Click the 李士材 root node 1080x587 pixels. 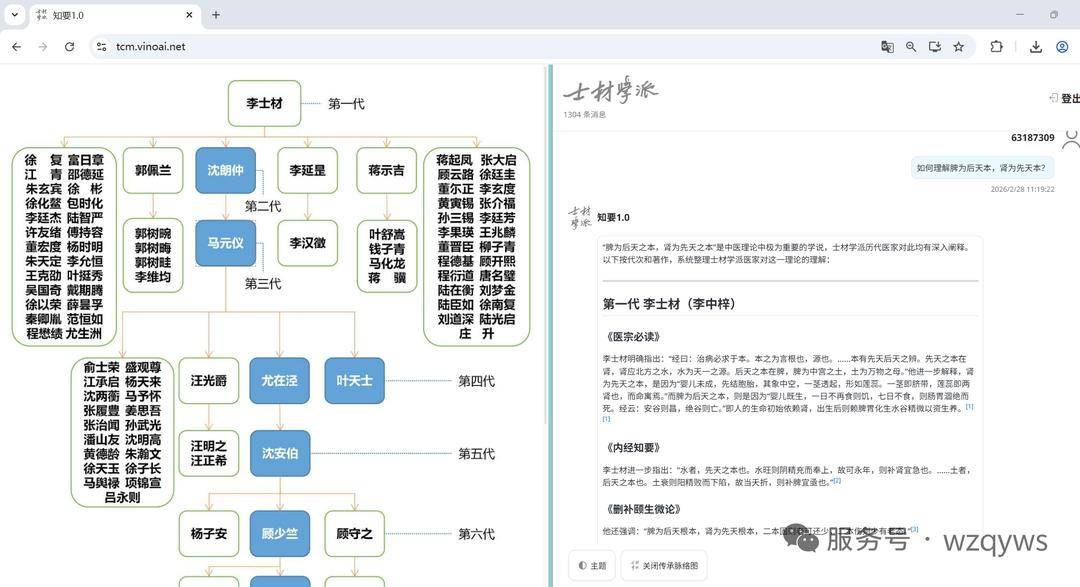264,103
